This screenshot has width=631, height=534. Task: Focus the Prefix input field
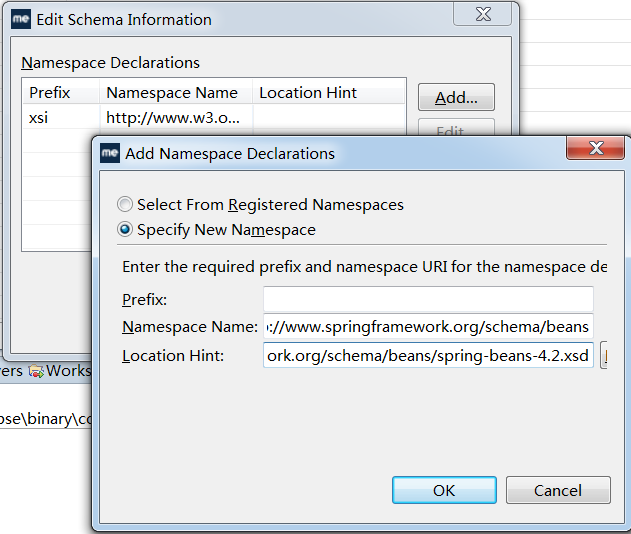pos(428,299)
